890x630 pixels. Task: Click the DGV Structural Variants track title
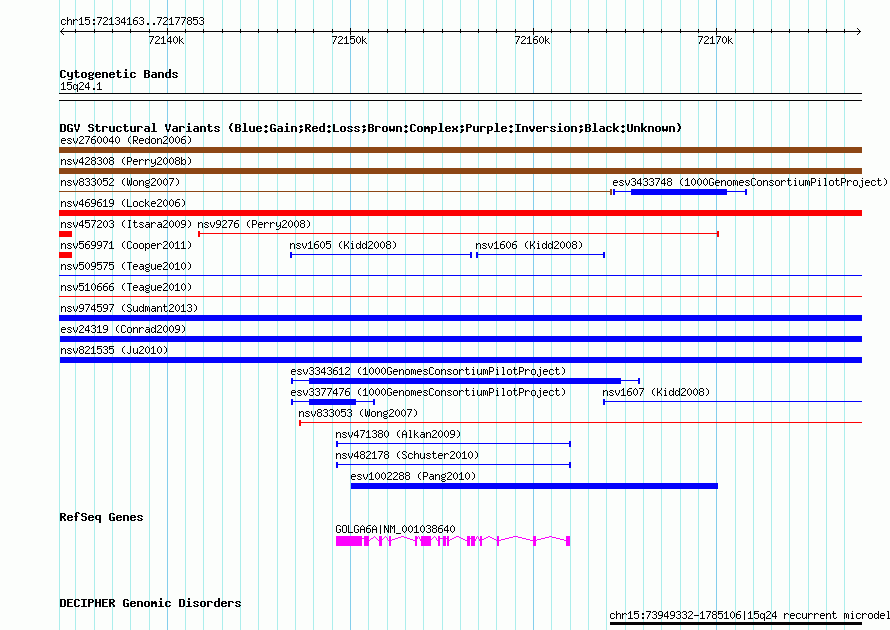(371, 128)
